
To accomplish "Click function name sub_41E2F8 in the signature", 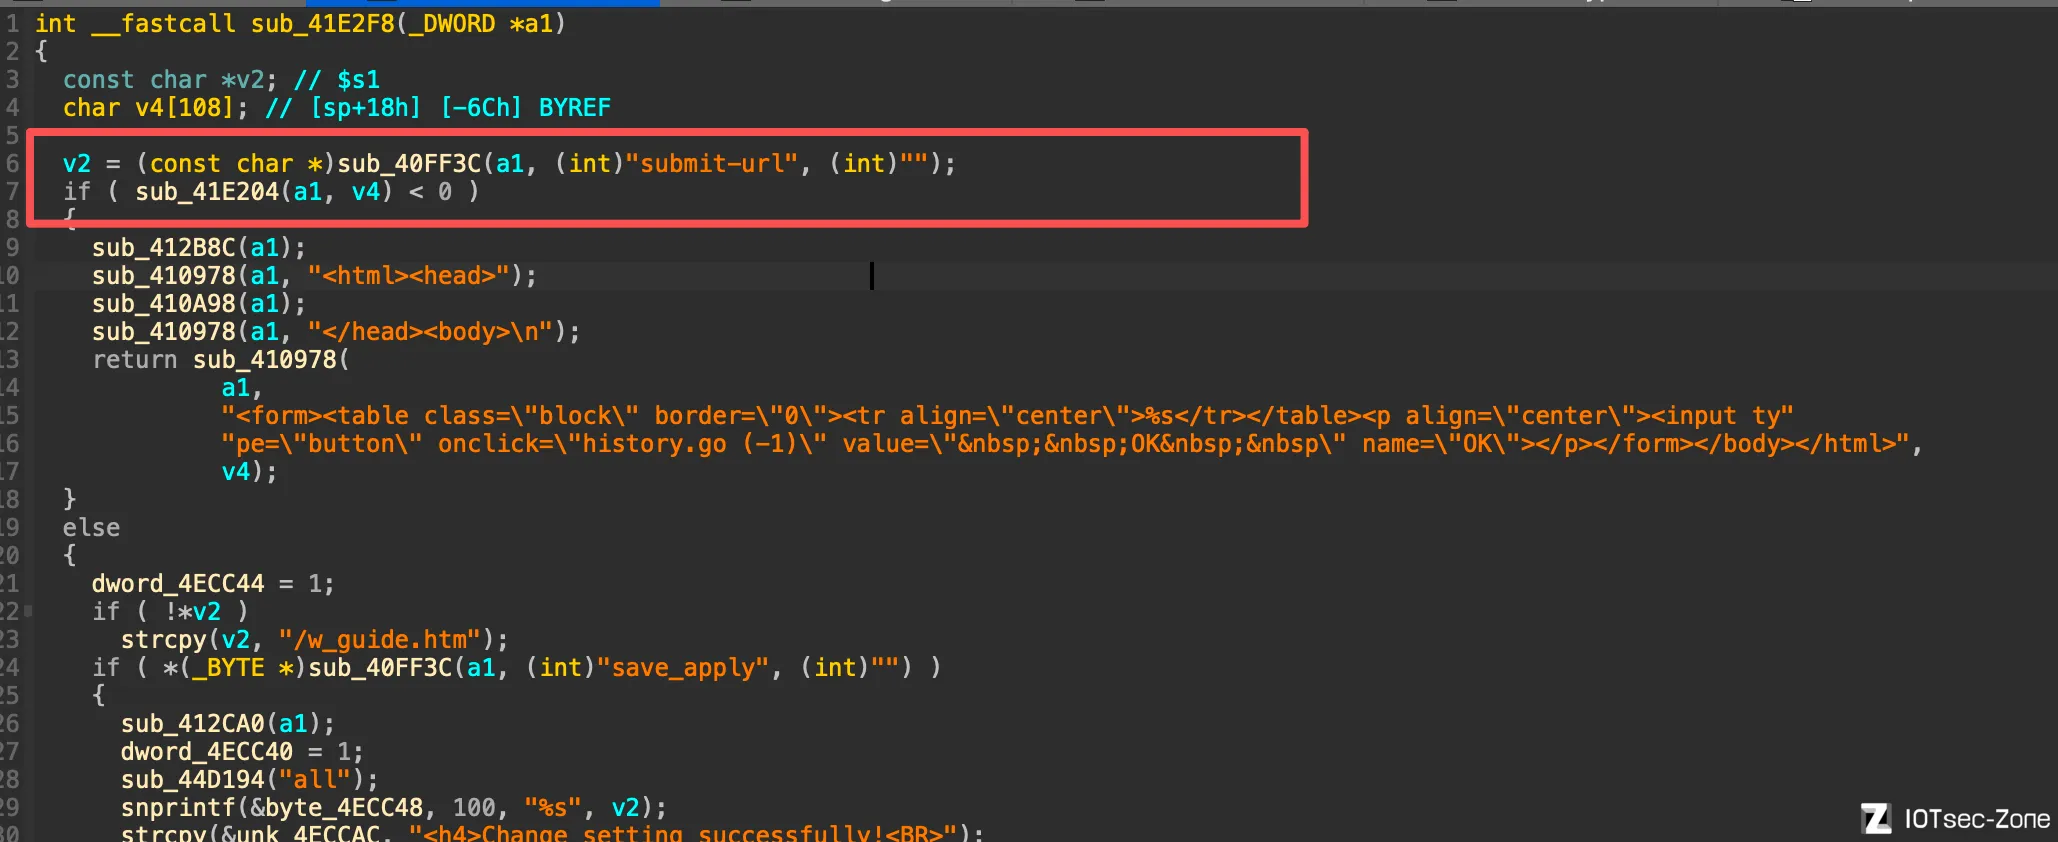I will [x=322, y=23].
